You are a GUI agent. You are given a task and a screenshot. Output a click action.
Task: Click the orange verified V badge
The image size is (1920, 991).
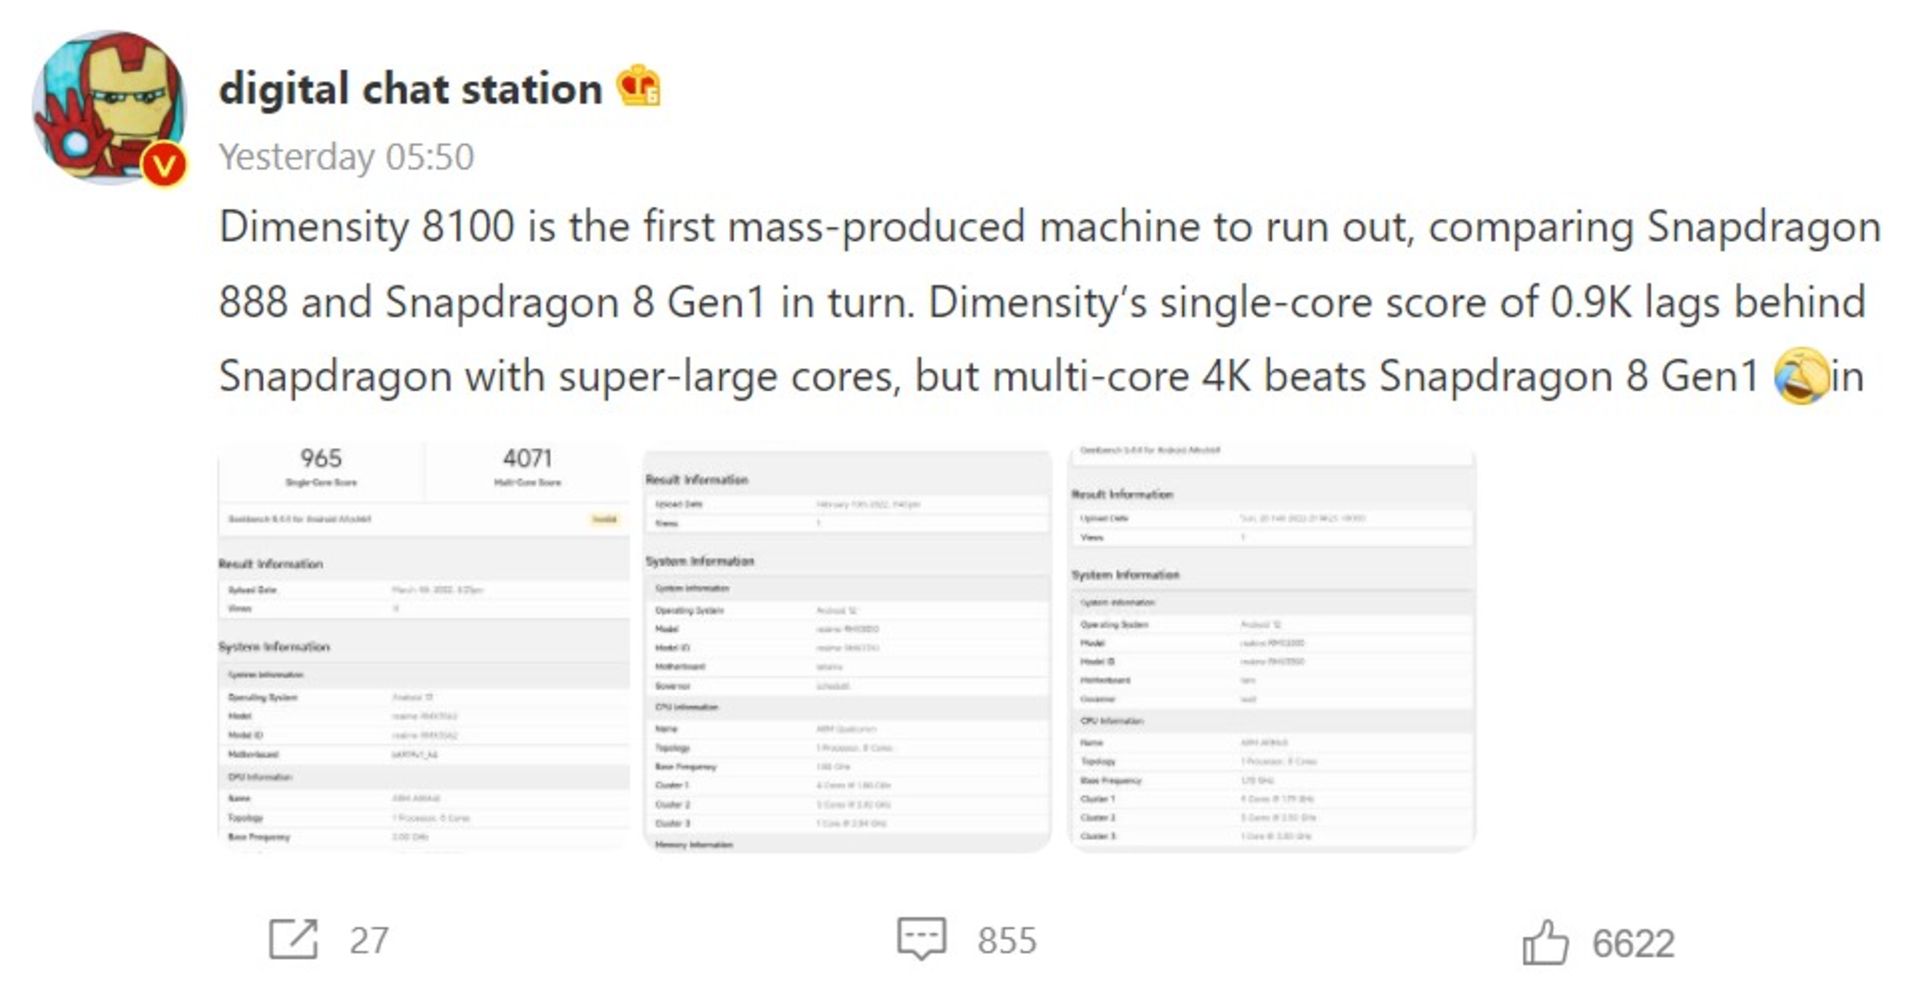coord(165,163)
